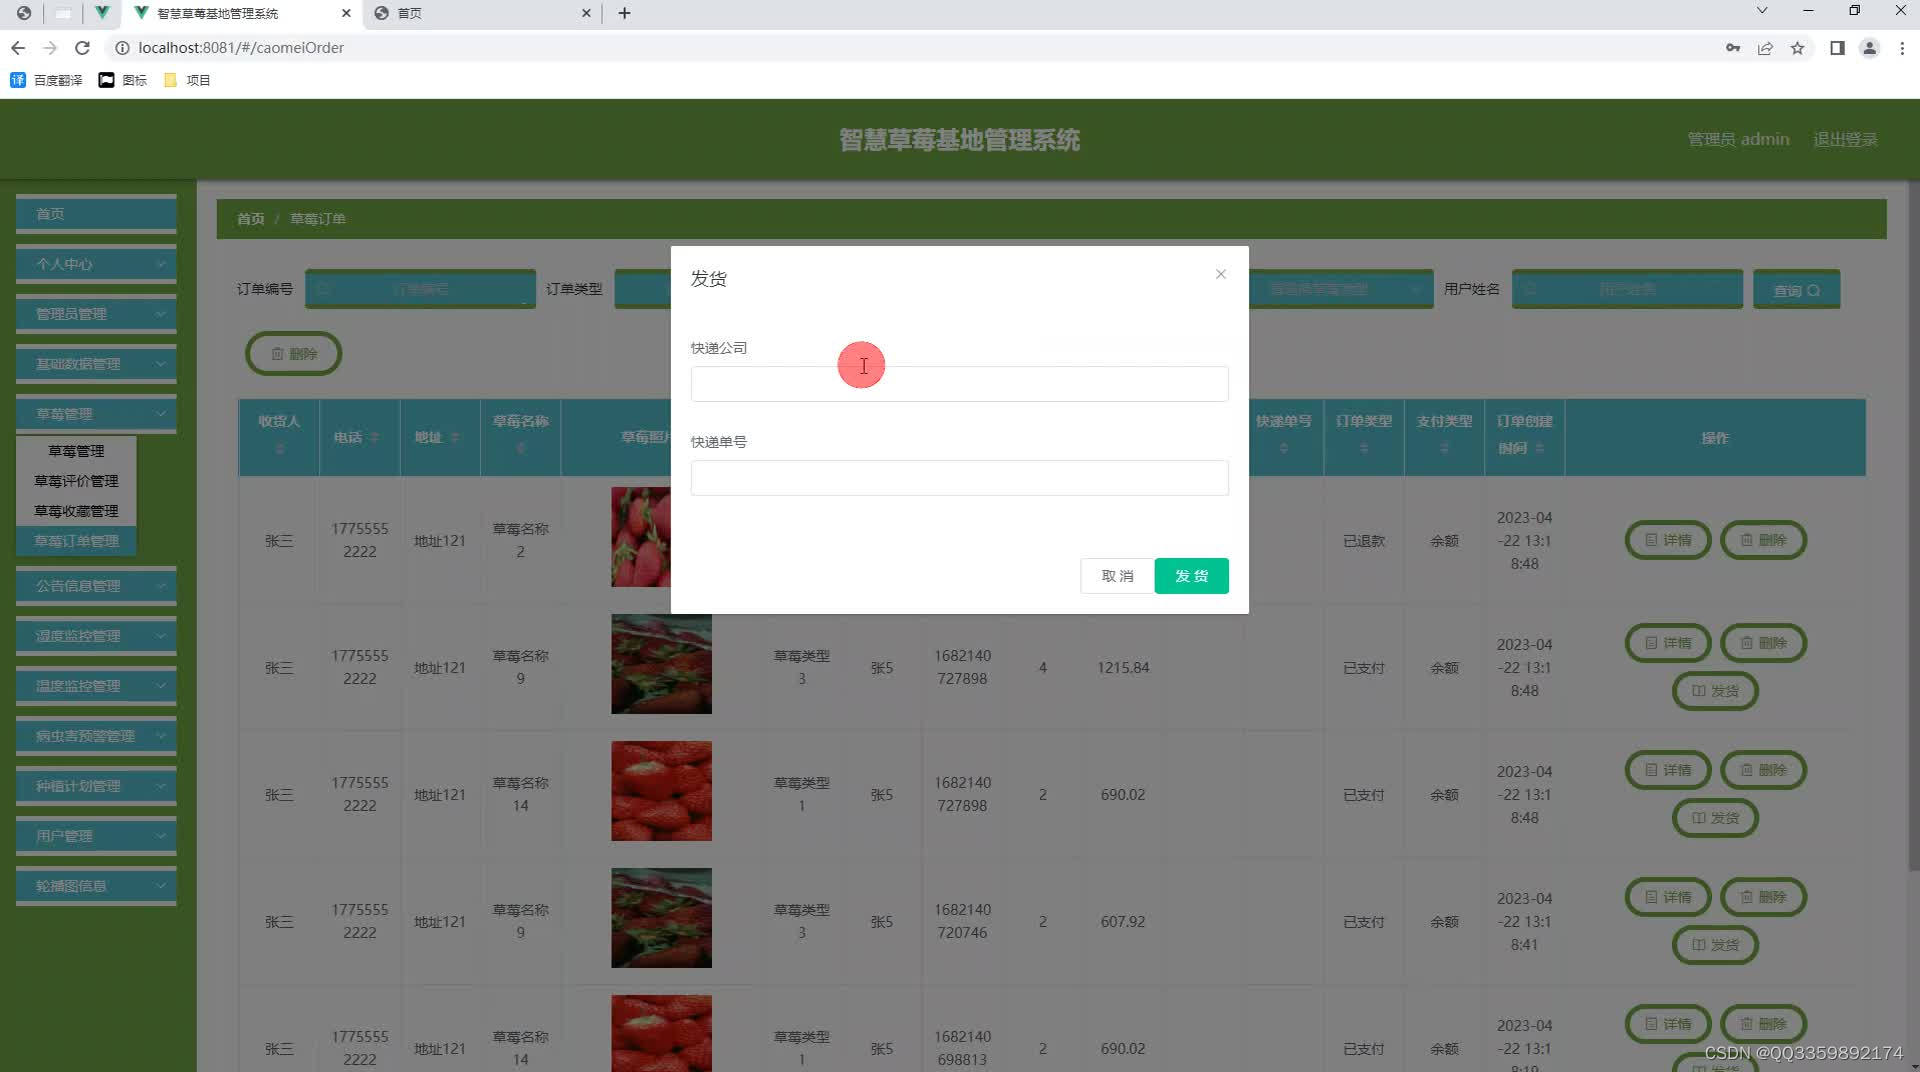Open 详情 for 草莓名称2 order row
1920x1072 pixels.
tap(1668, 540)
